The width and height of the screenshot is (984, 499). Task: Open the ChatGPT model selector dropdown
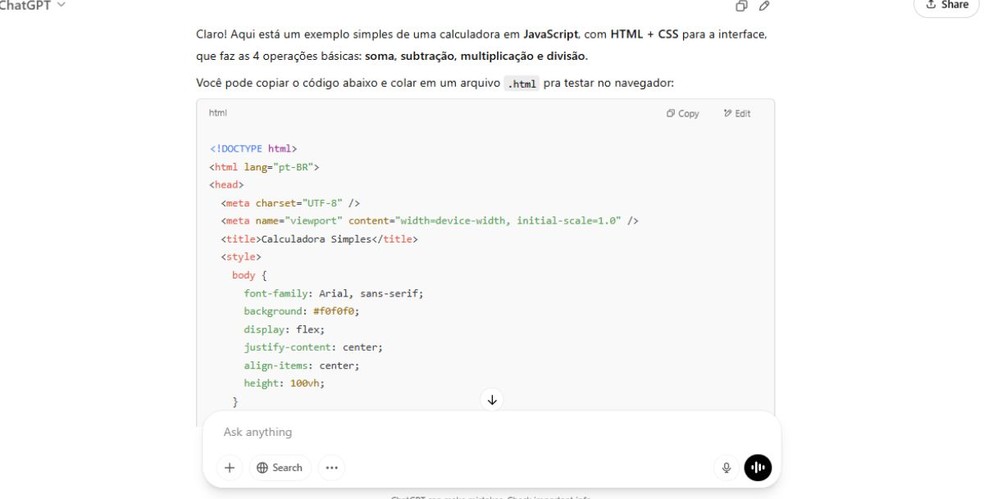(x=28, y=6)
